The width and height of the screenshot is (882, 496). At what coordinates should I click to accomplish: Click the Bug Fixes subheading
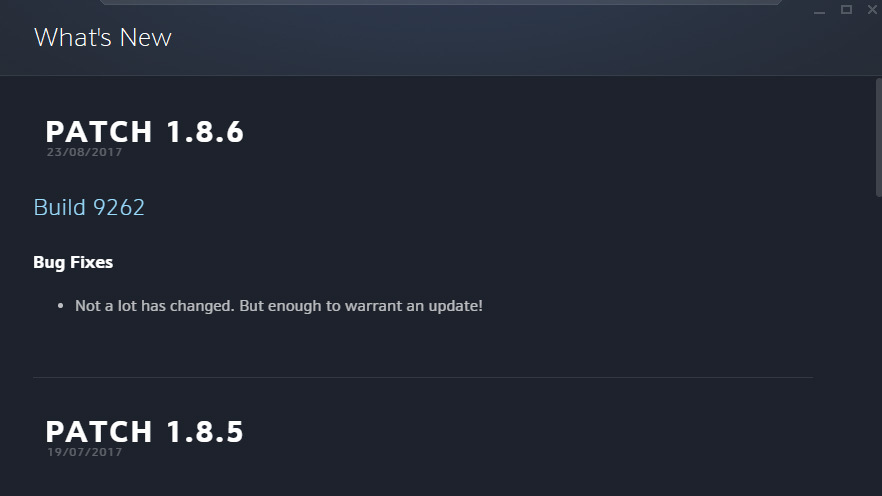[73, 262]
